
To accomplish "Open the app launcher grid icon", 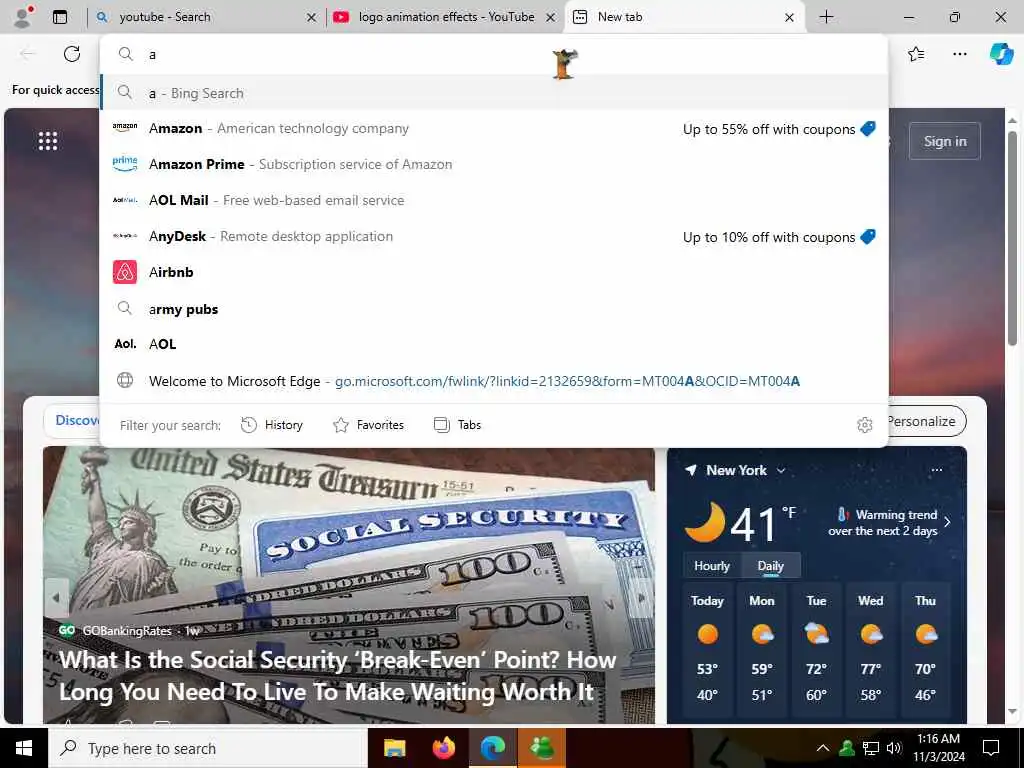I will click(48, 140).
